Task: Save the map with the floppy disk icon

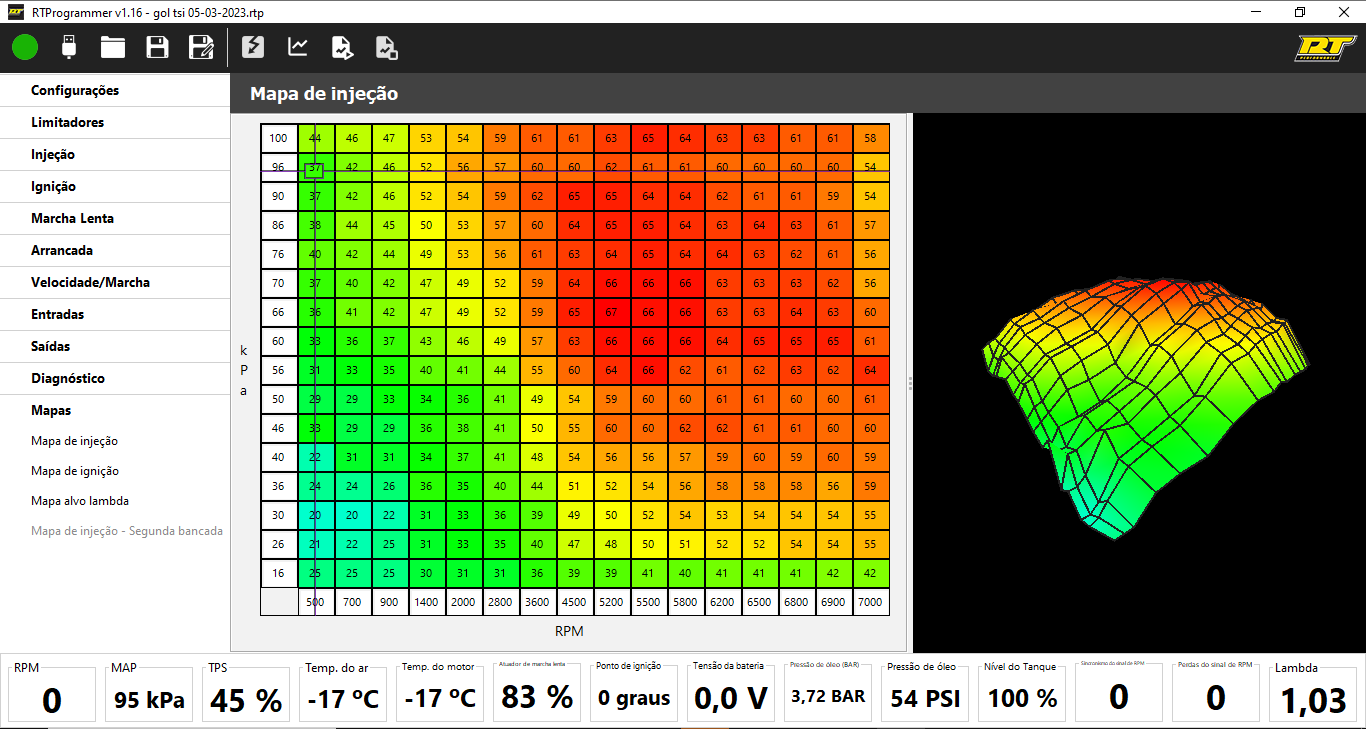Action: click(157, 46)
